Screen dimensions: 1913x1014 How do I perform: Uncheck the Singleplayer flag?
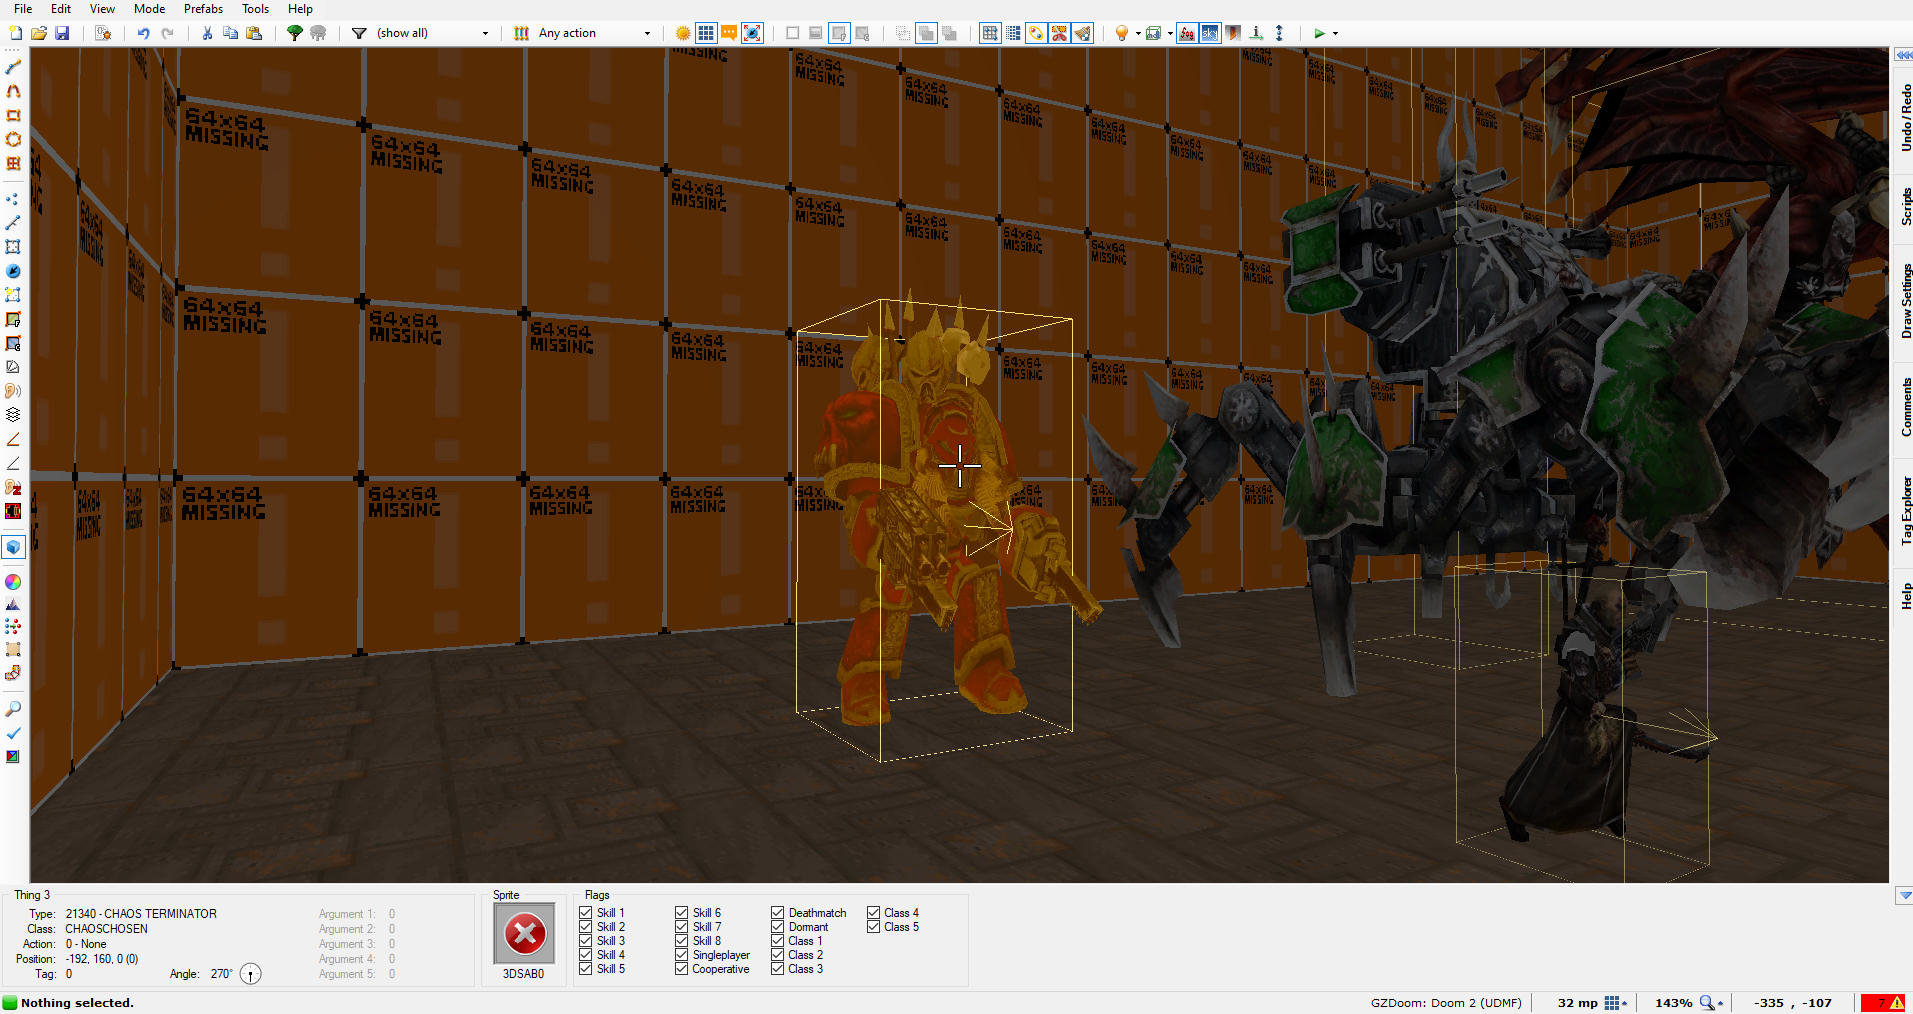click(x=681, y=954)
